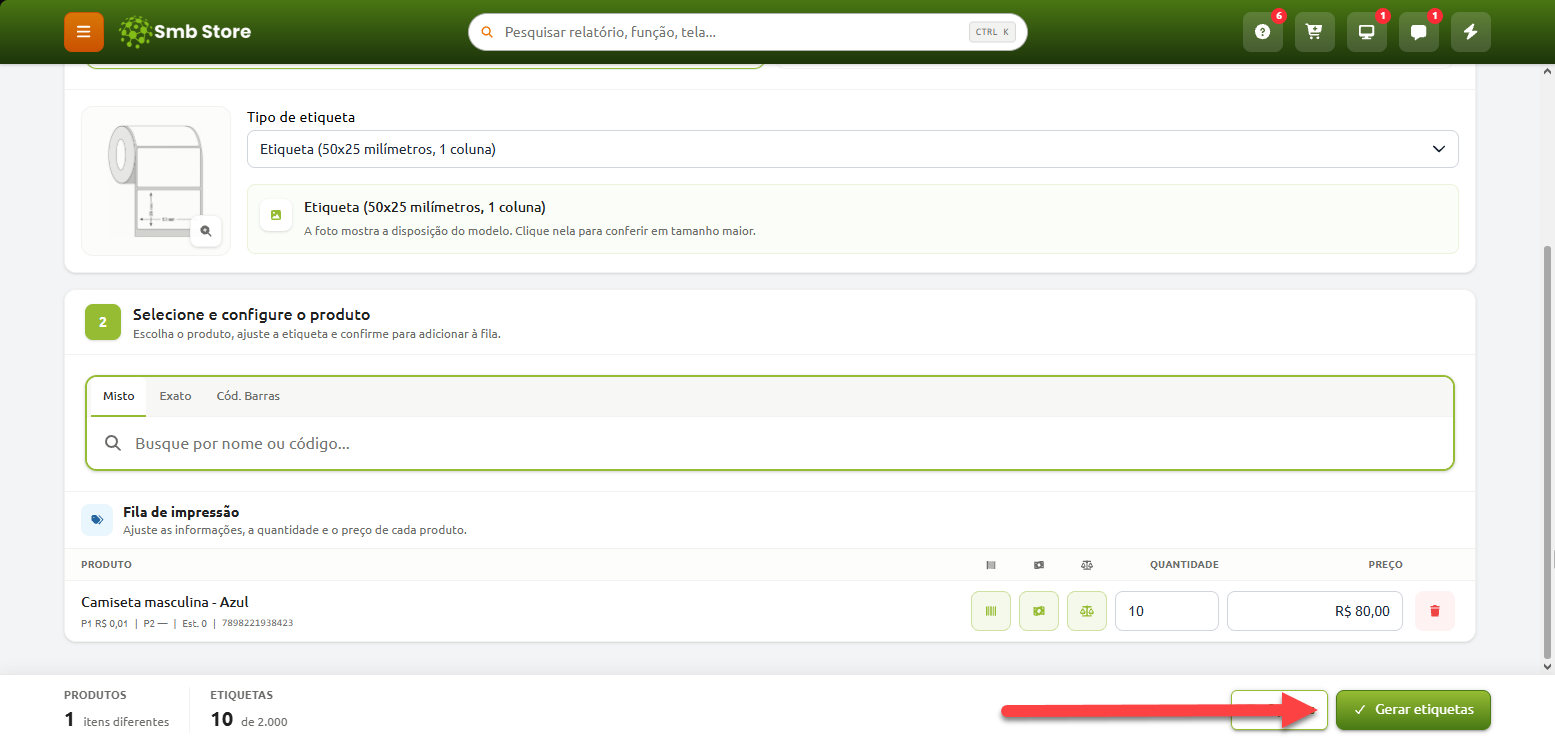Viewport: 1555px width, 745px height.
Task: Switch to the Misto search tab
Action: [119, 396]
